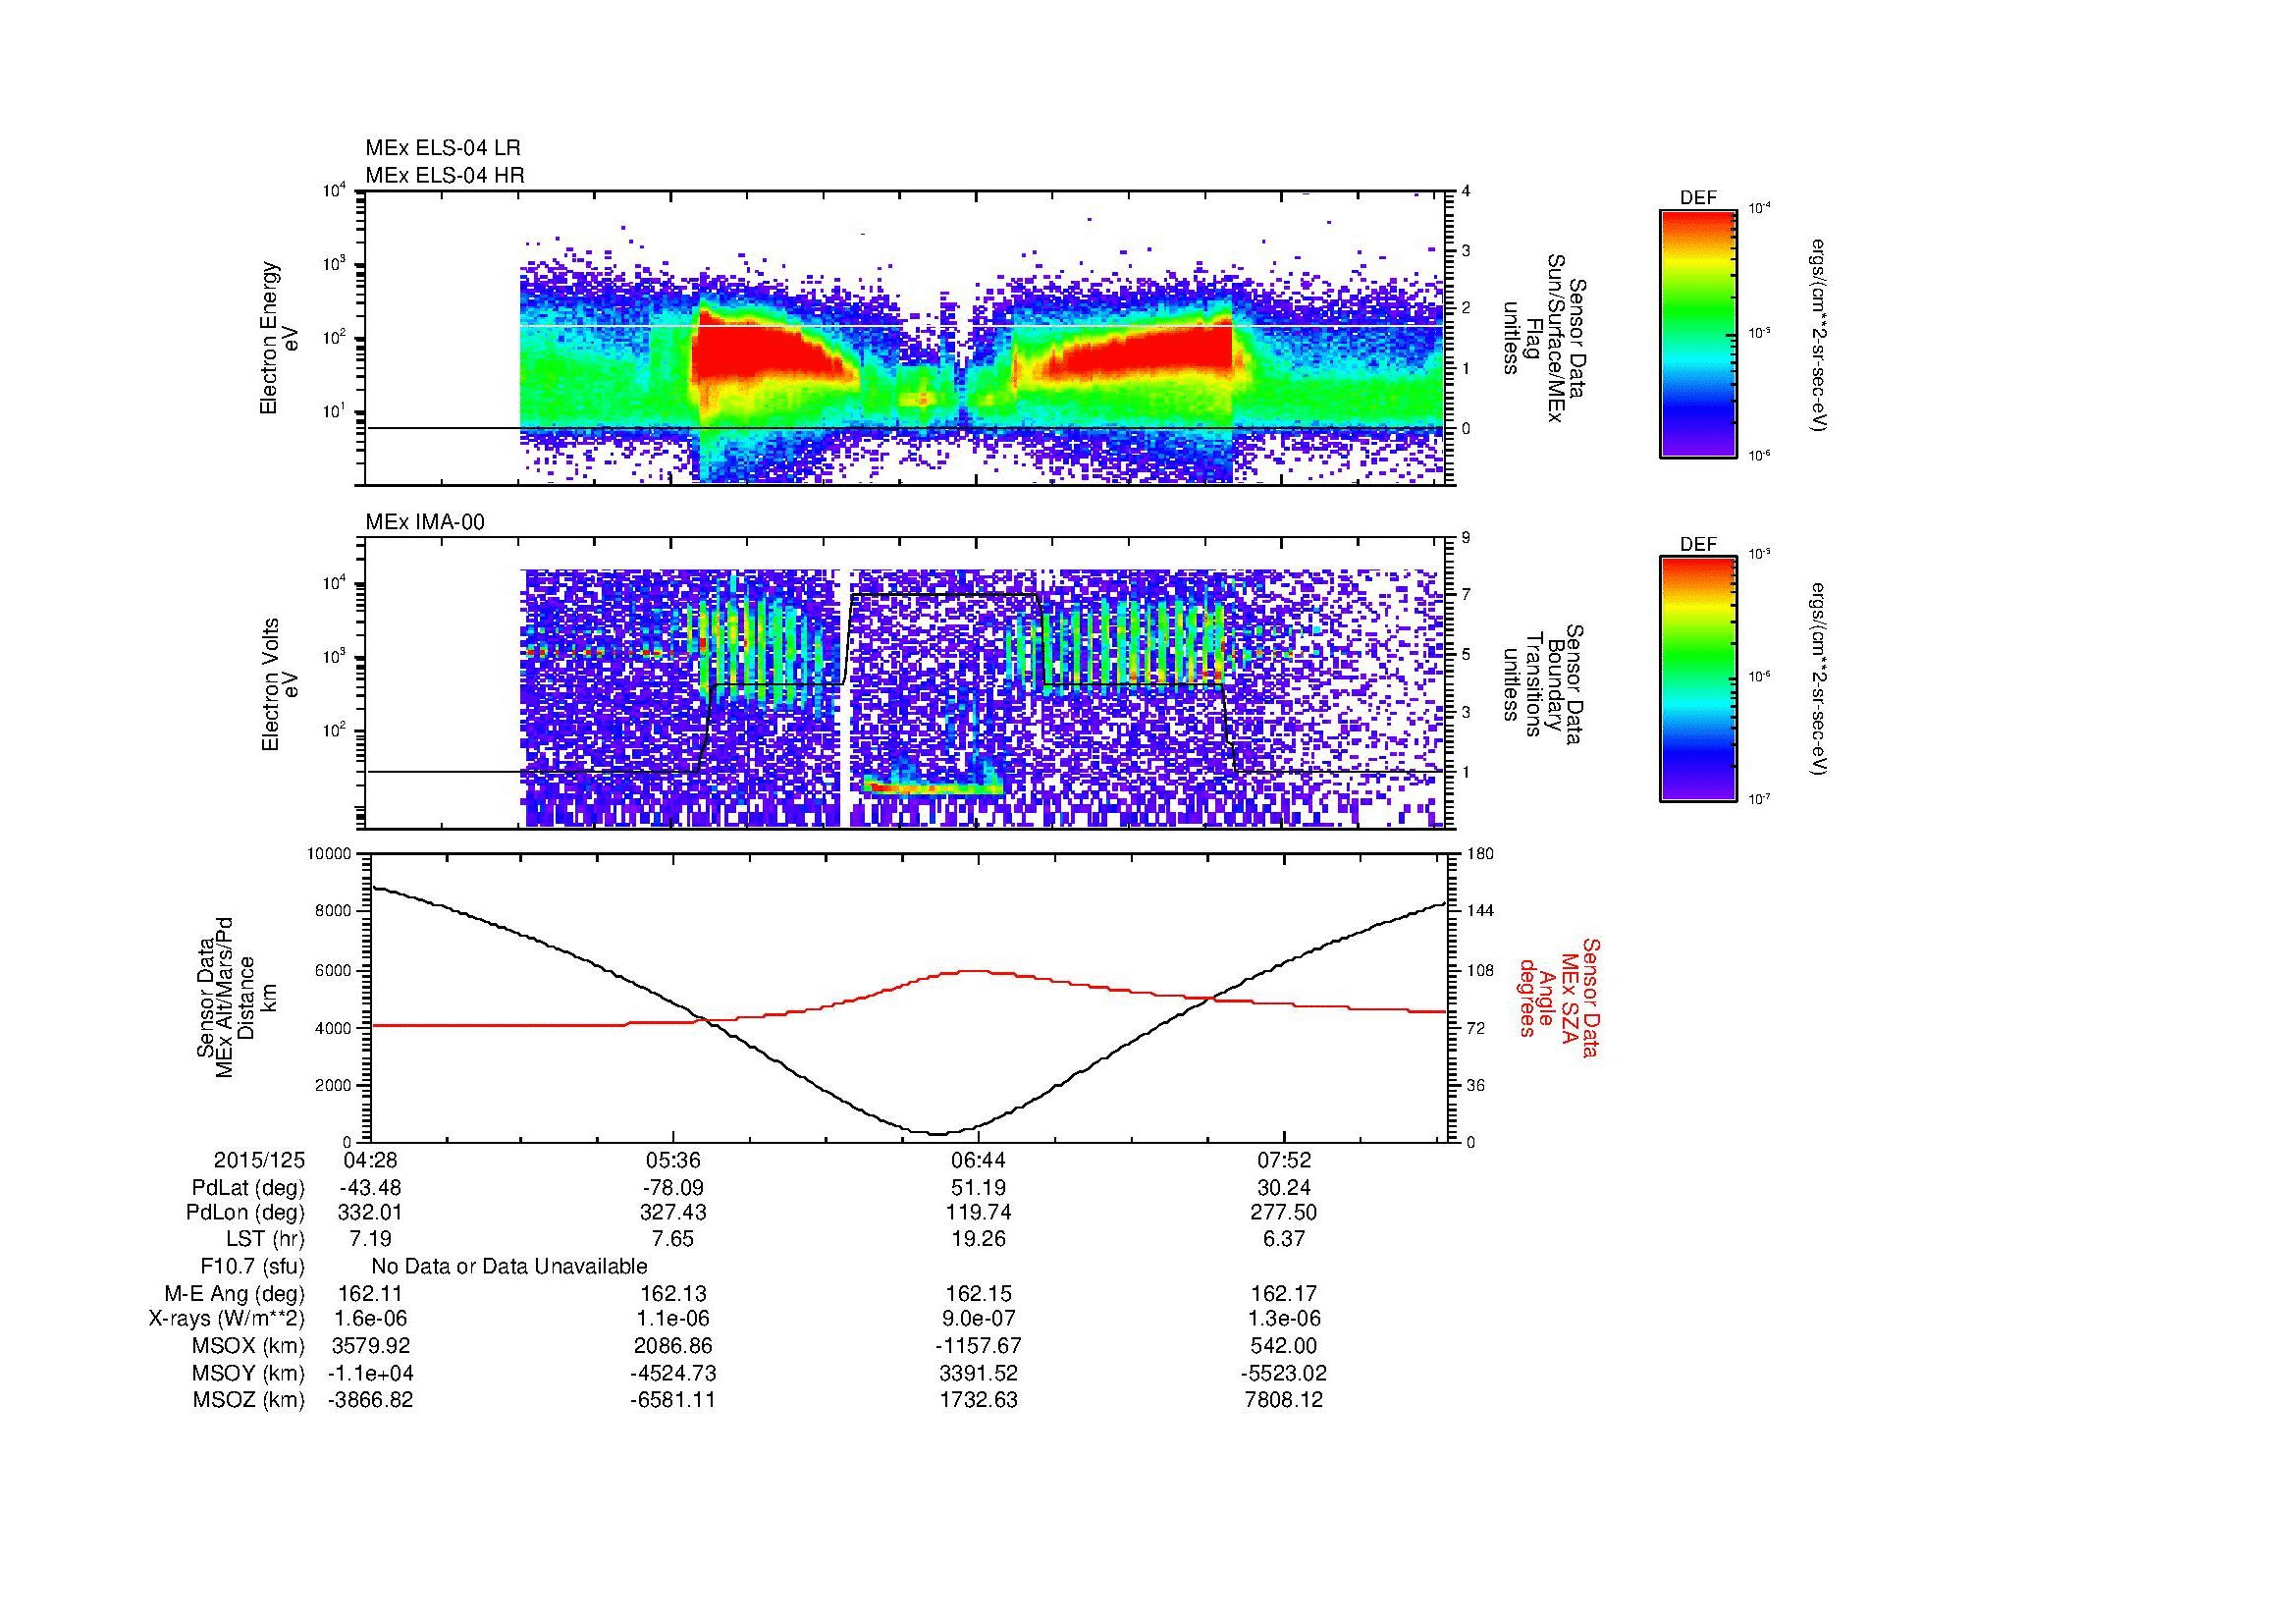This screenshot has width=2296, height=1623.
Task: Click the '04:28' time tick label
Action: click(x=371, y=1161)
